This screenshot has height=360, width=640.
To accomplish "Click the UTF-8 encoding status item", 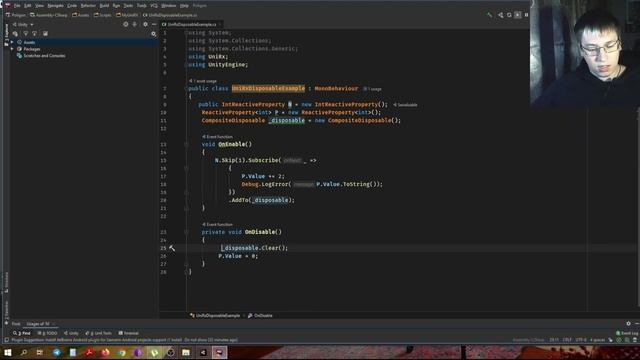I will [x=580, y=340].
